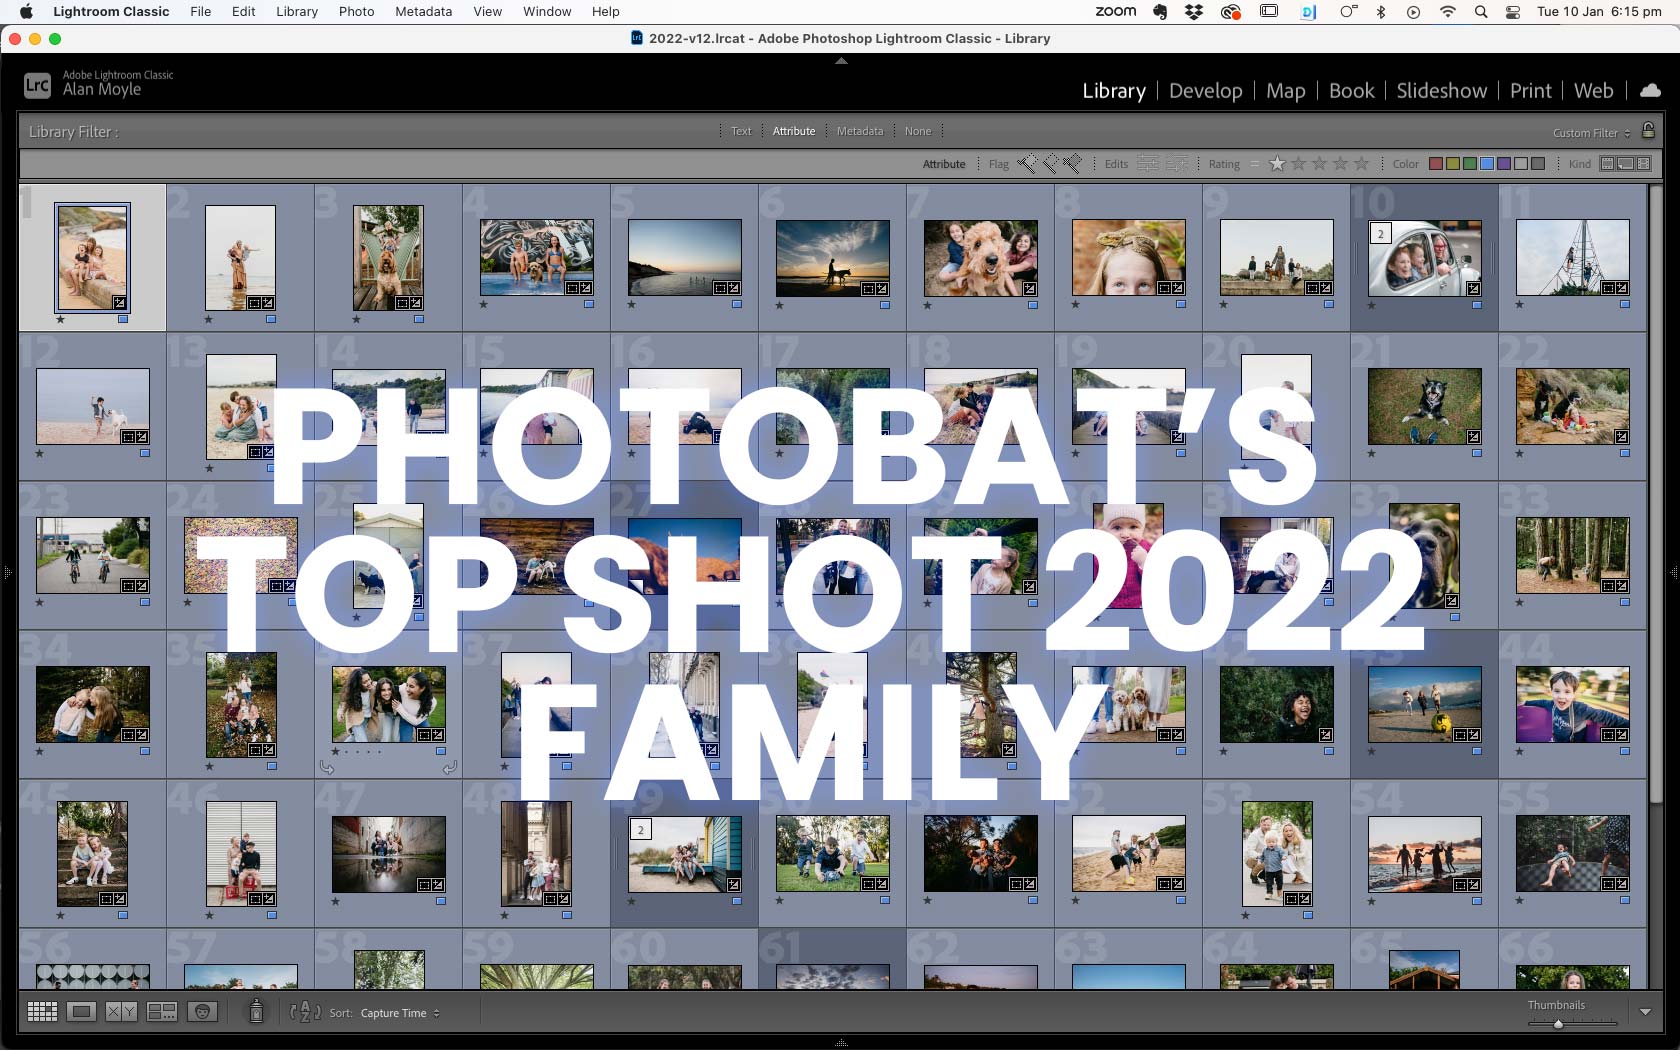The height and width of the screenshot is (1050, 1680).
Task: Open Compare view (XY) icon
Action: (121, 1012)
